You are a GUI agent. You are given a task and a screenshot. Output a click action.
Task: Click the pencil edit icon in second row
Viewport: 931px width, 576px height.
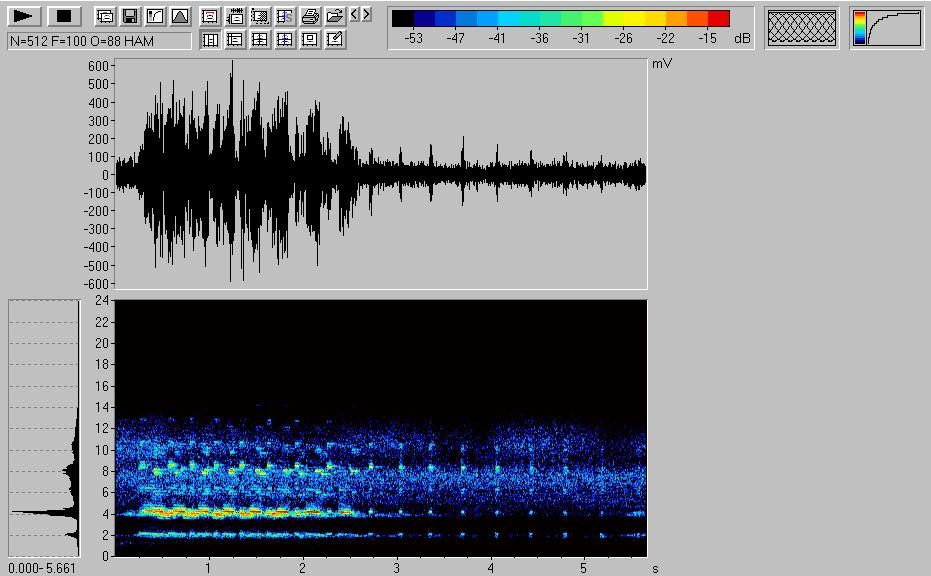pyautogui.click(x=335, y=40)
